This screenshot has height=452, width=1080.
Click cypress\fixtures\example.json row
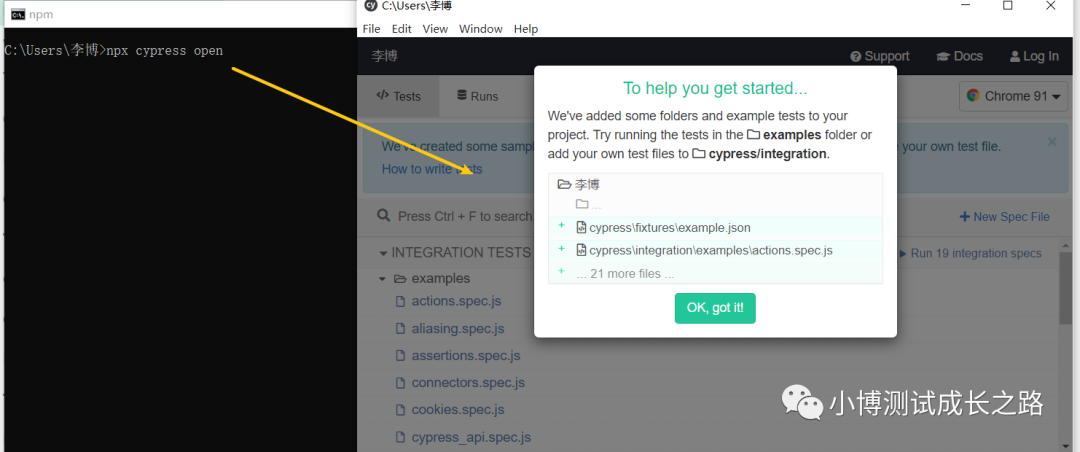pos(715,228)
